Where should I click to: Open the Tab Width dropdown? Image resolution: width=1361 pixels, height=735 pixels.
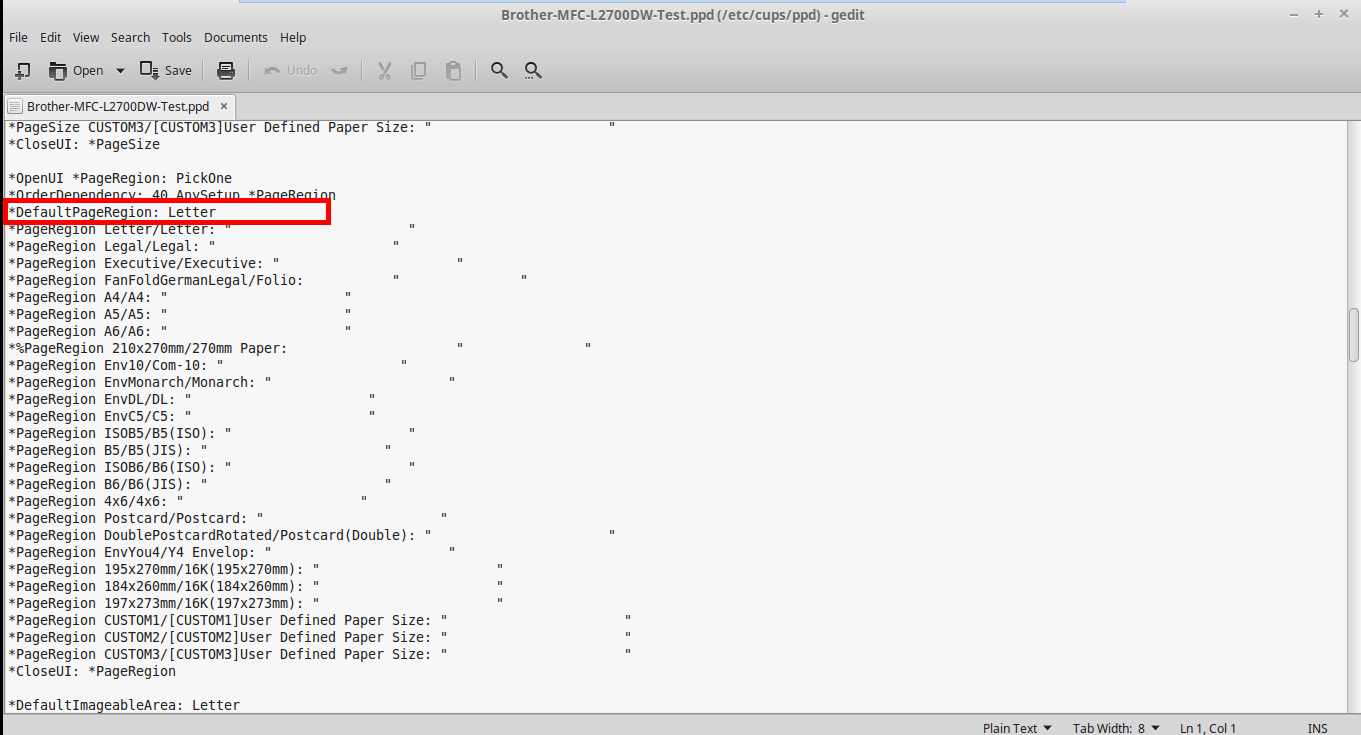[1116, 728]
